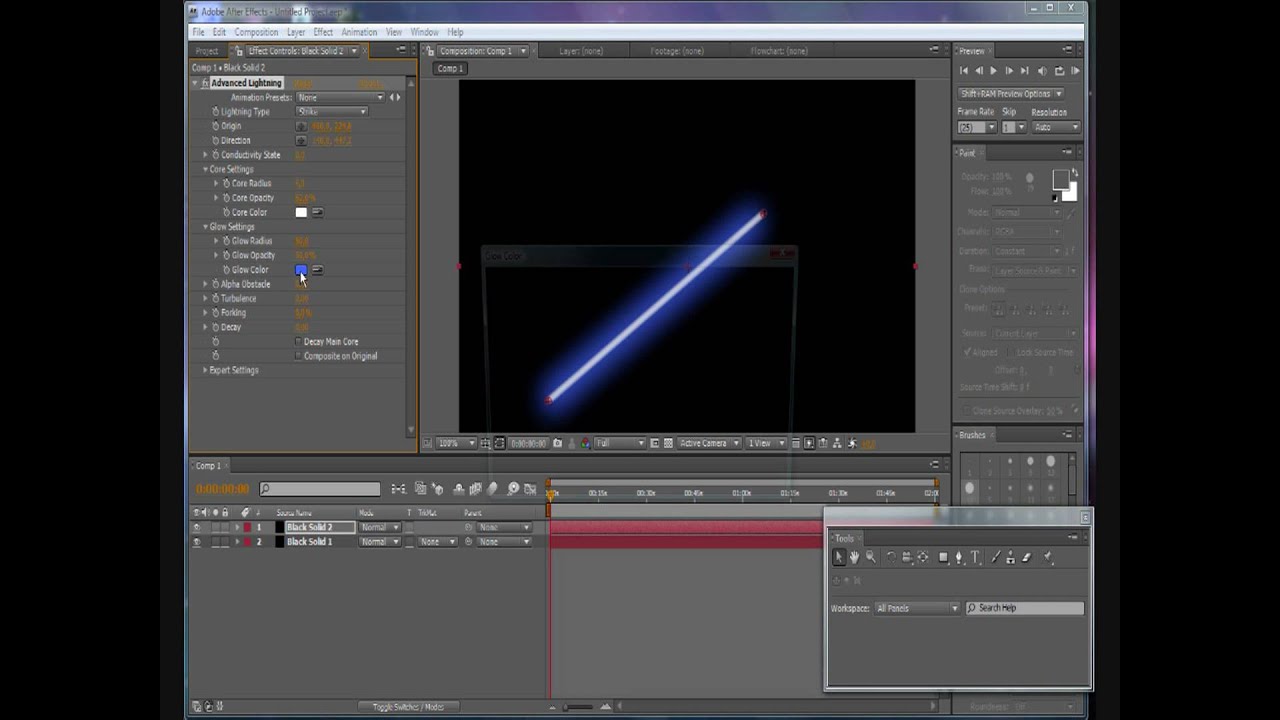This screenshot has height=720, width=1280.
Task: Select the Pan Behind anchor point tool
Action: 923,557
